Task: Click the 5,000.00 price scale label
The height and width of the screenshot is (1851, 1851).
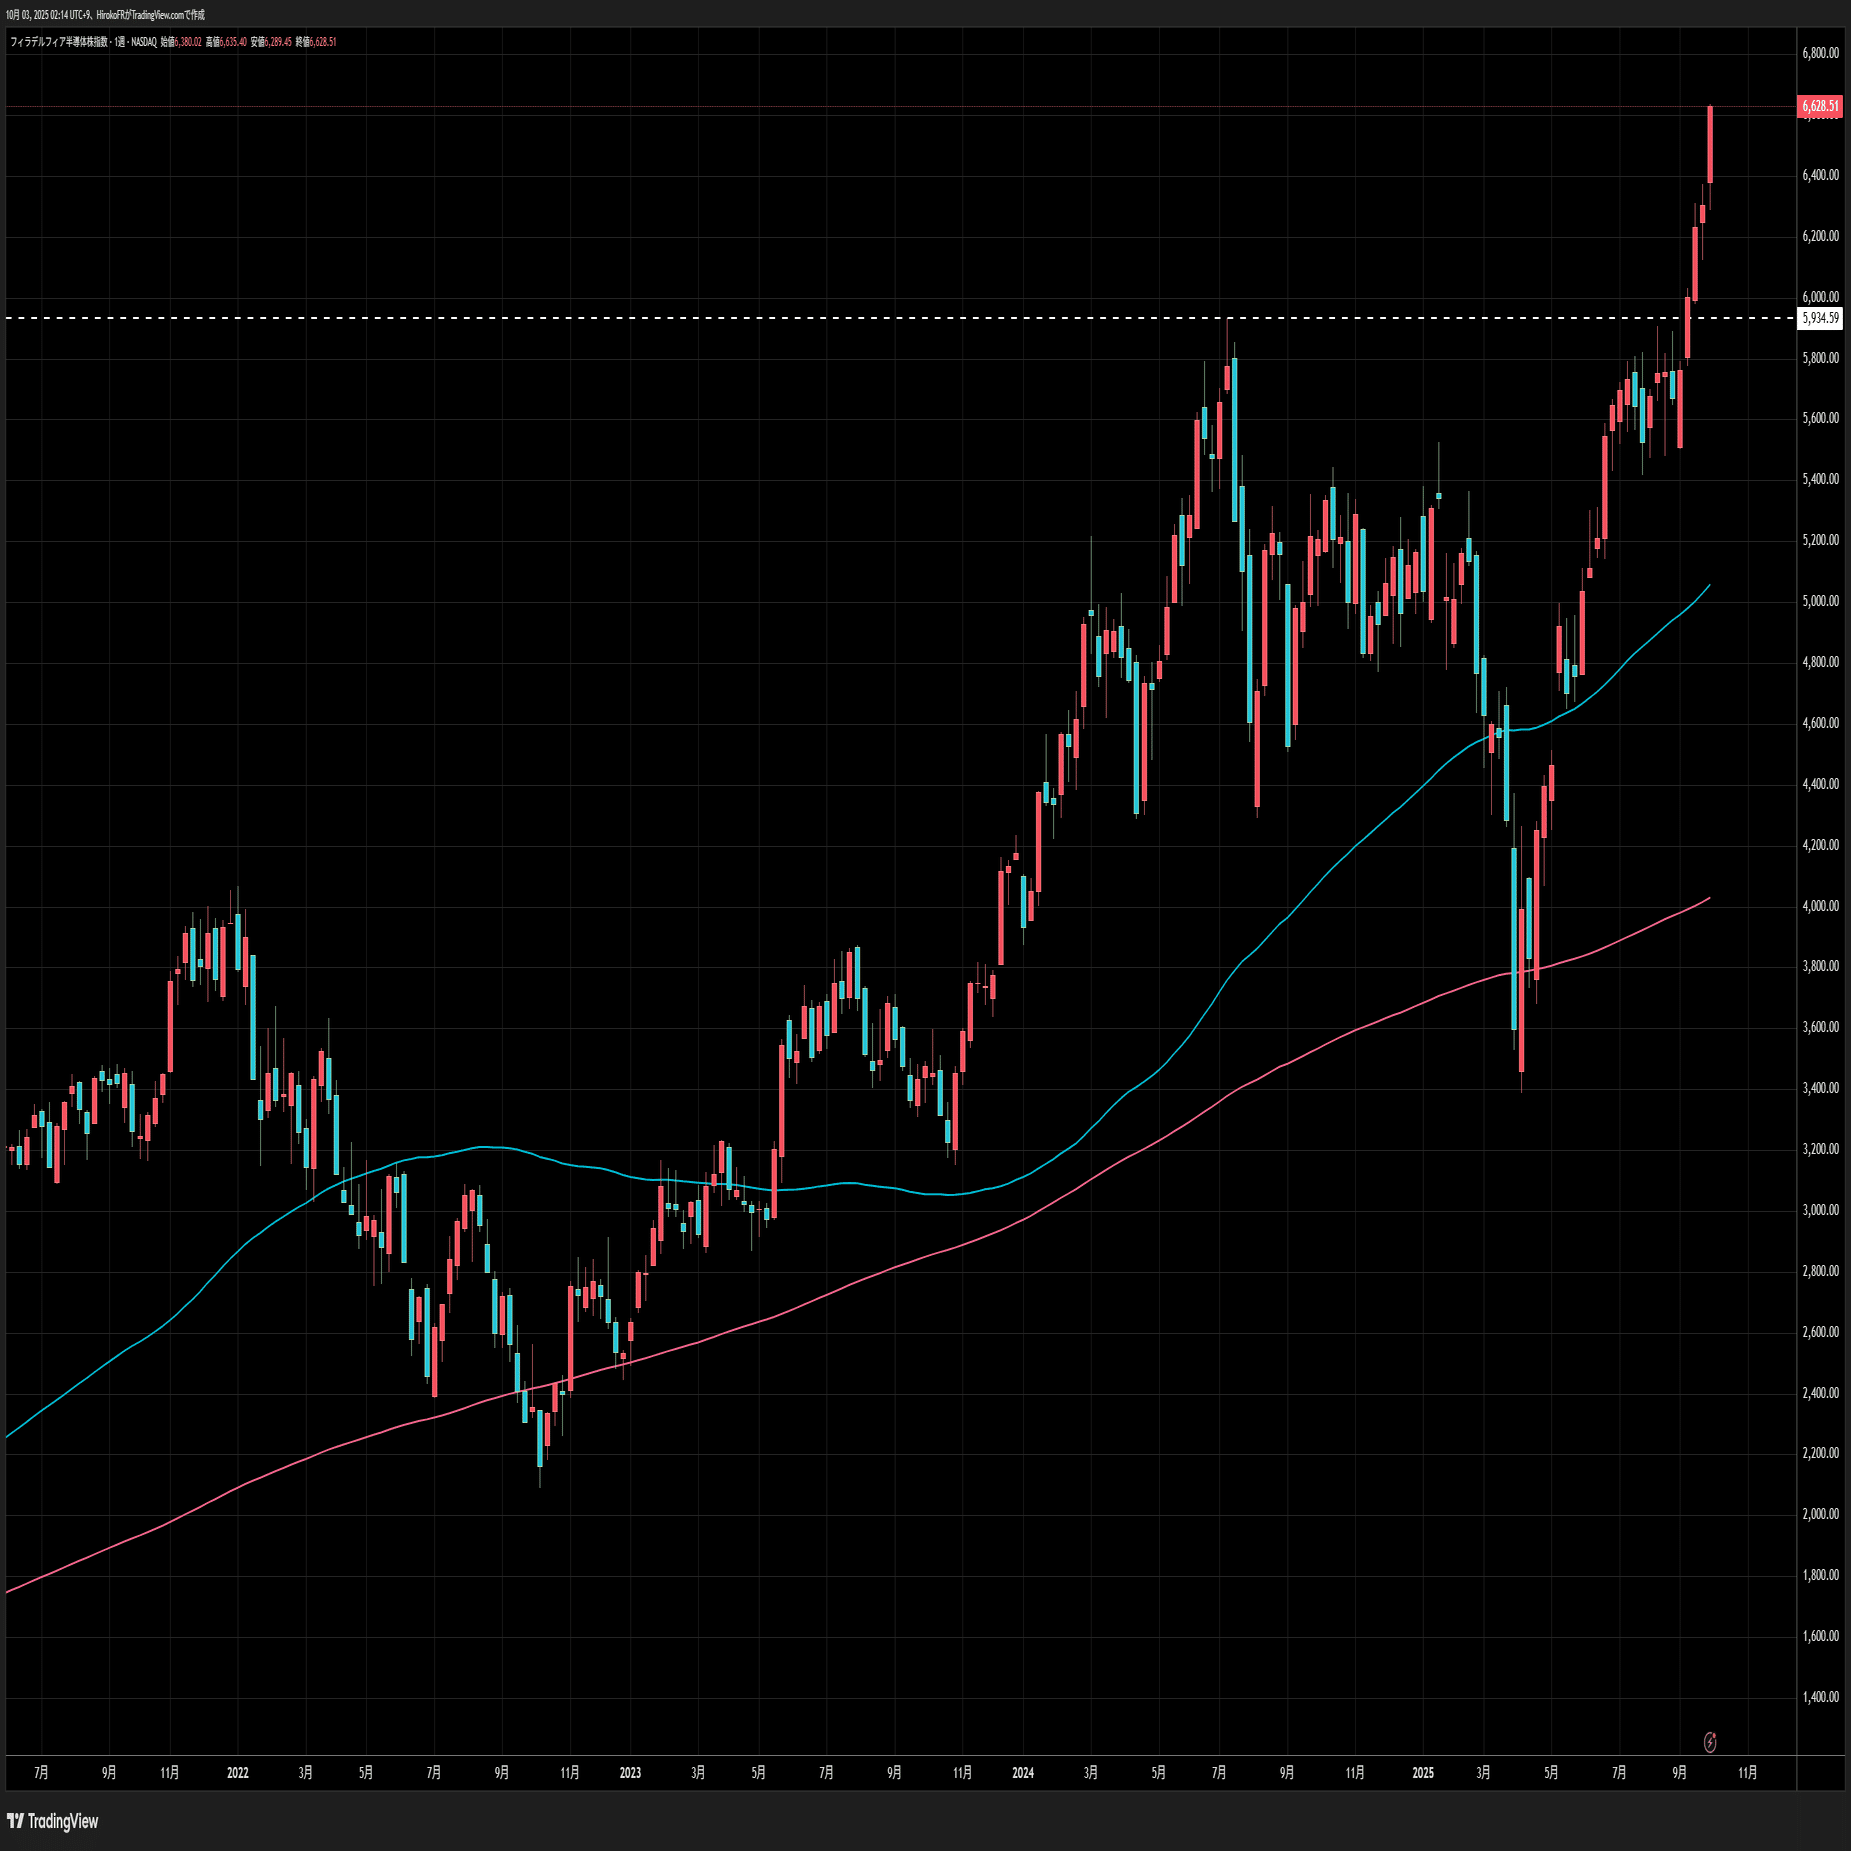Action: tap(1820, 601)
